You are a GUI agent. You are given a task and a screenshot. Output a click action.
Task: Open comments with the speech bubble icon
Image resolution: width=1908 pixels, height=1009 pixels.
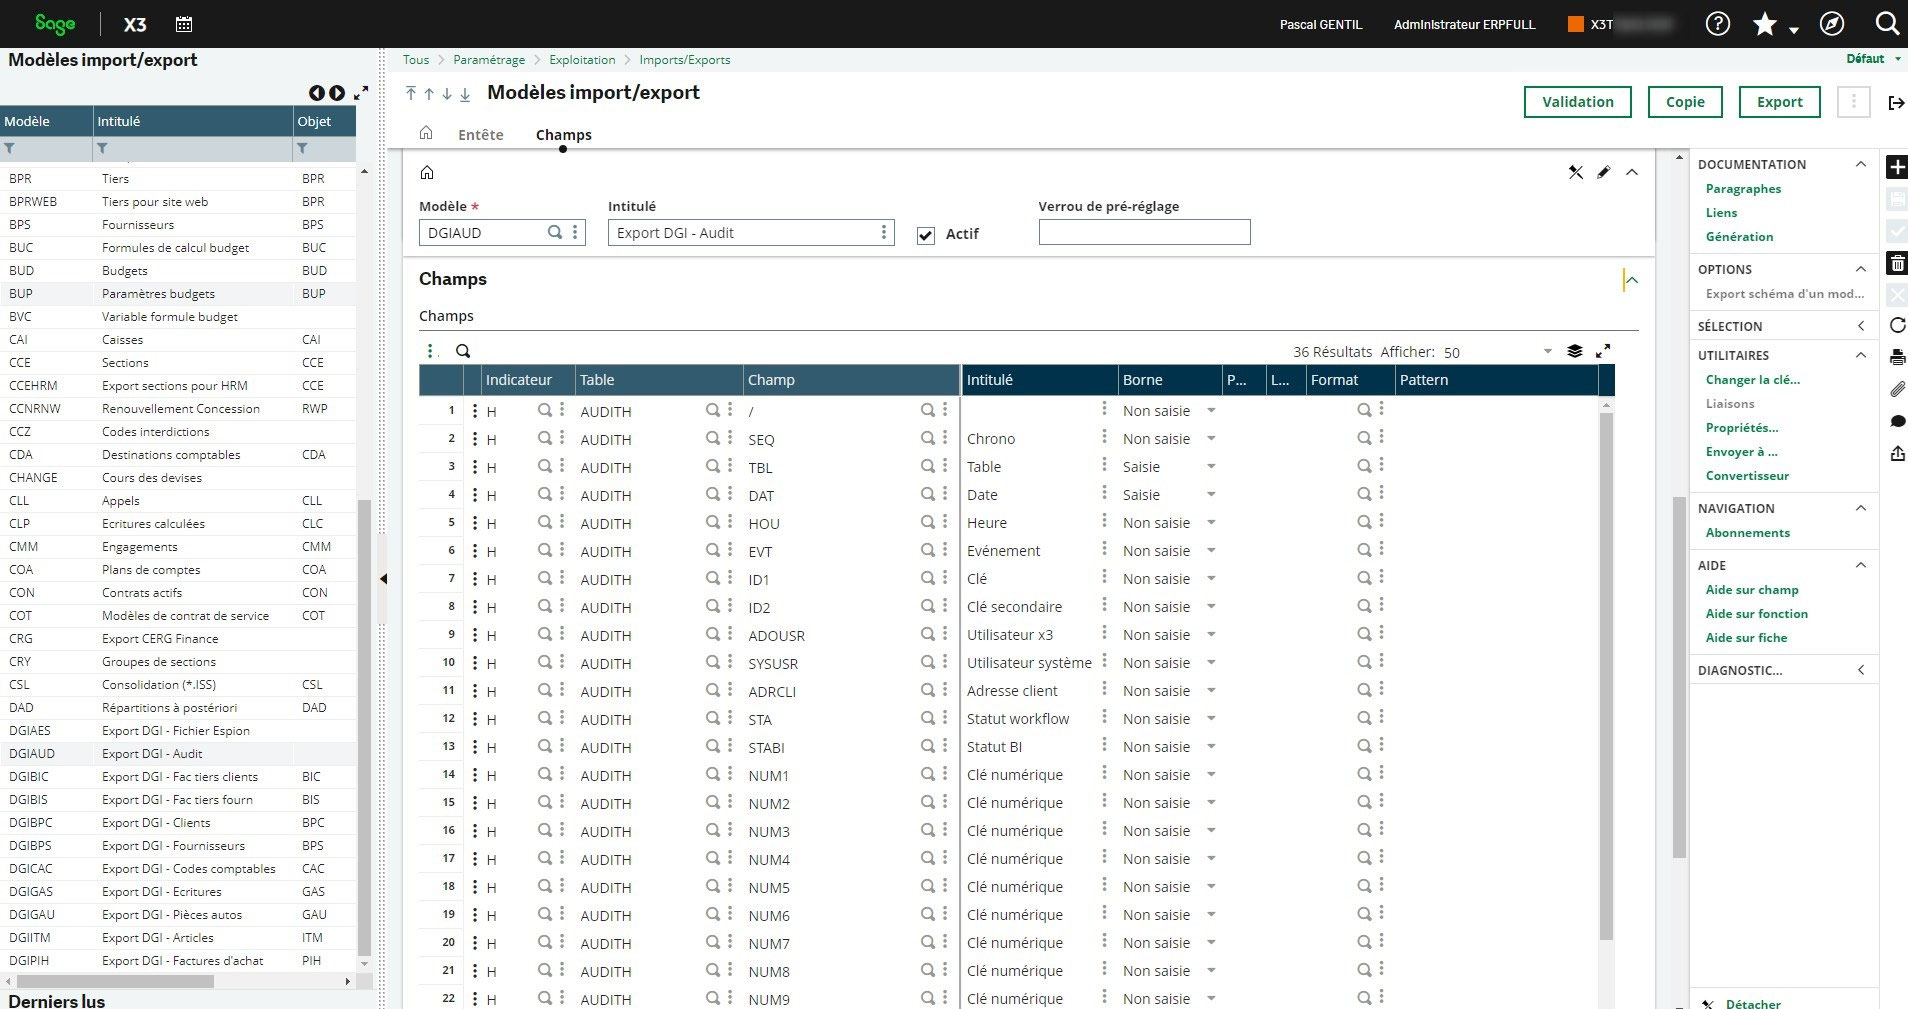[1897, 421]
